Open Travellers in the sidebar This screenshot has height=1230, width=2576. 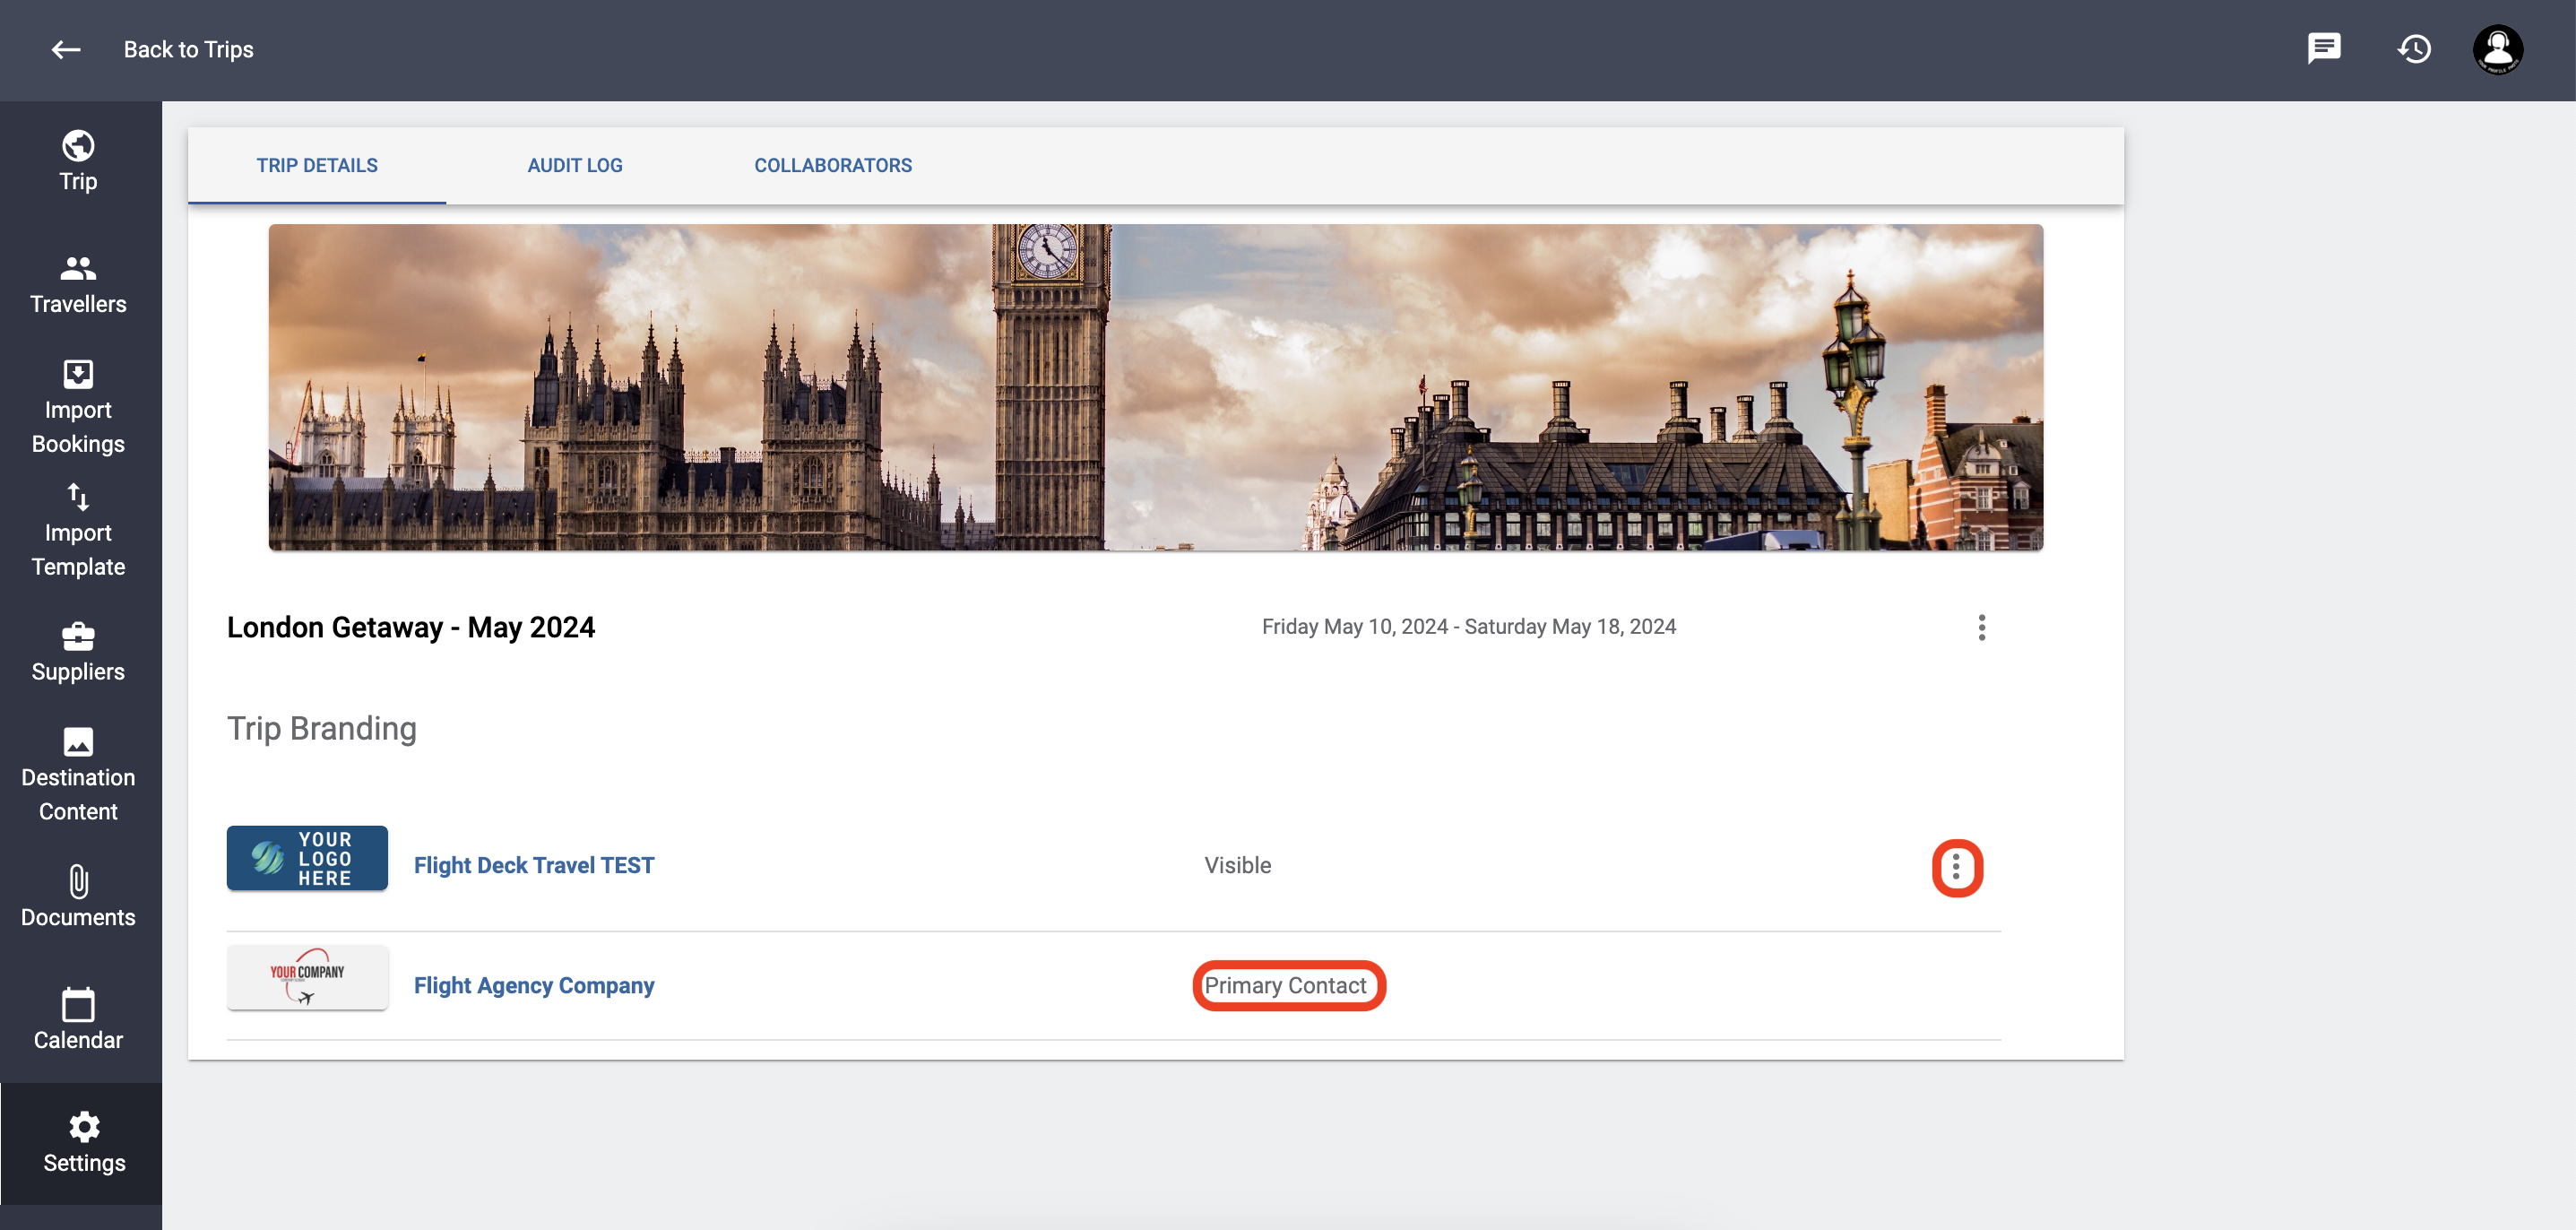[x=78, y=284]
